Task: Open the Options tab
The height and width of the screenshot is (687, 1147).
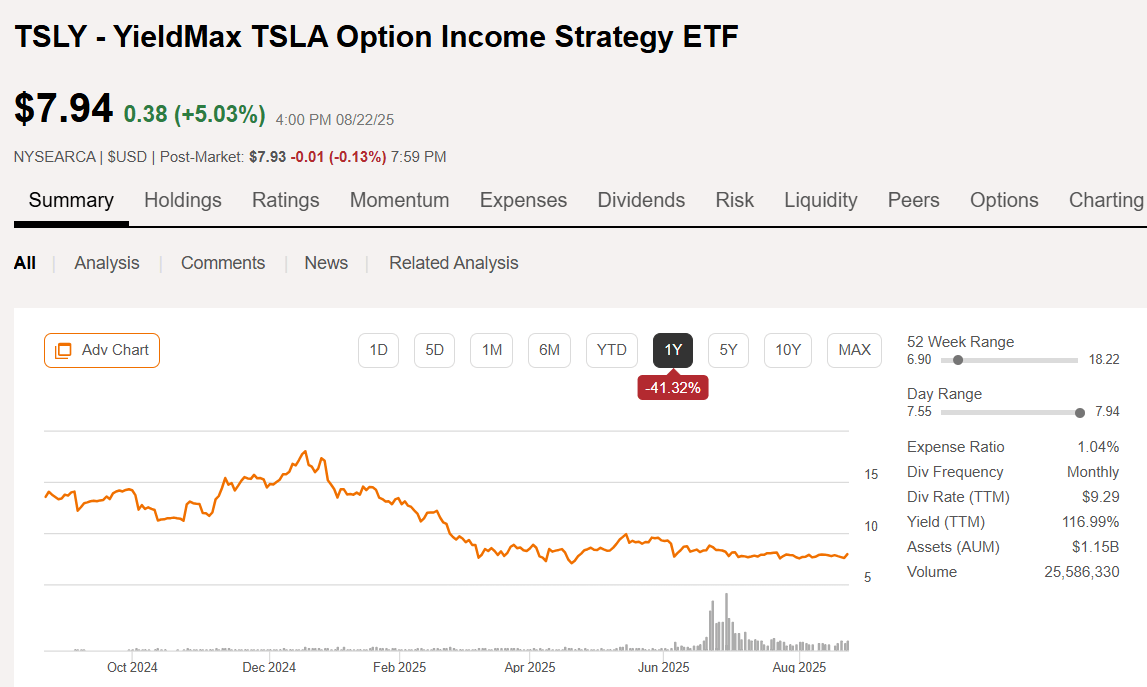Action: (1004, 200)
